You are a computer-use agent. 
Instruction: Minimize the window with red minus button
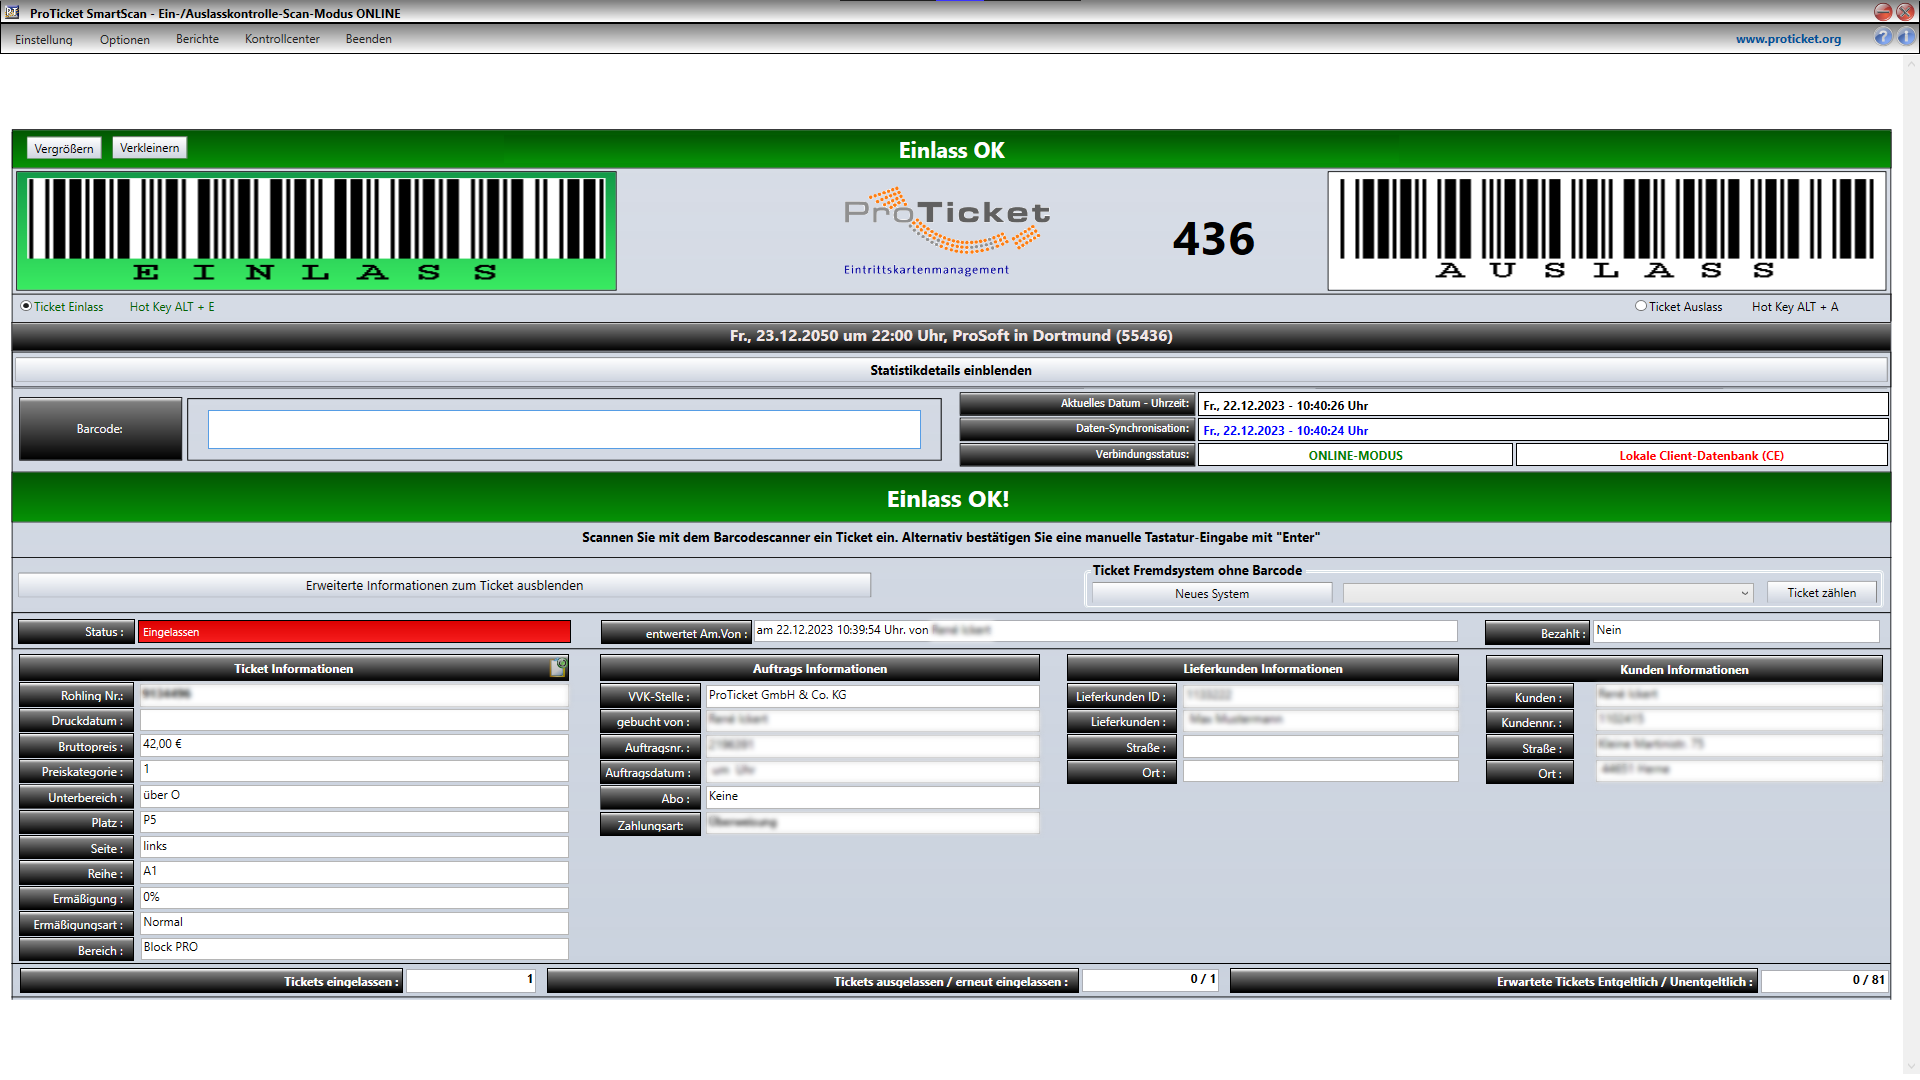(1882, 11)
